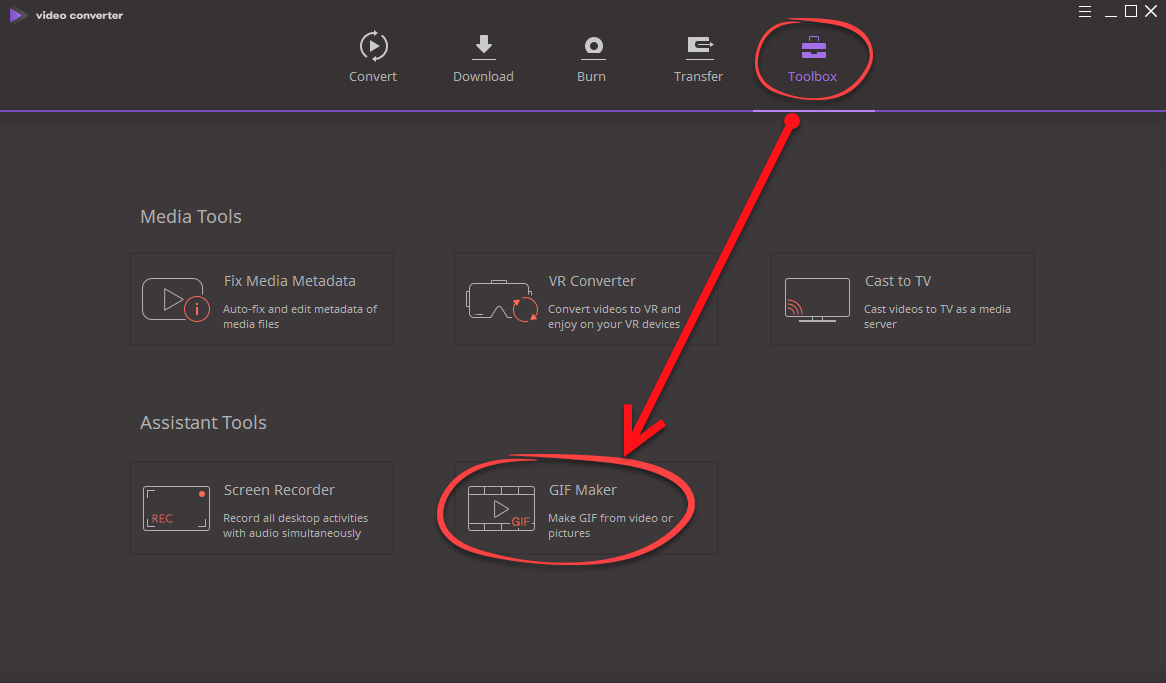
Task: Switch to the Burn tab label
Action: click(x=591, y=77)
